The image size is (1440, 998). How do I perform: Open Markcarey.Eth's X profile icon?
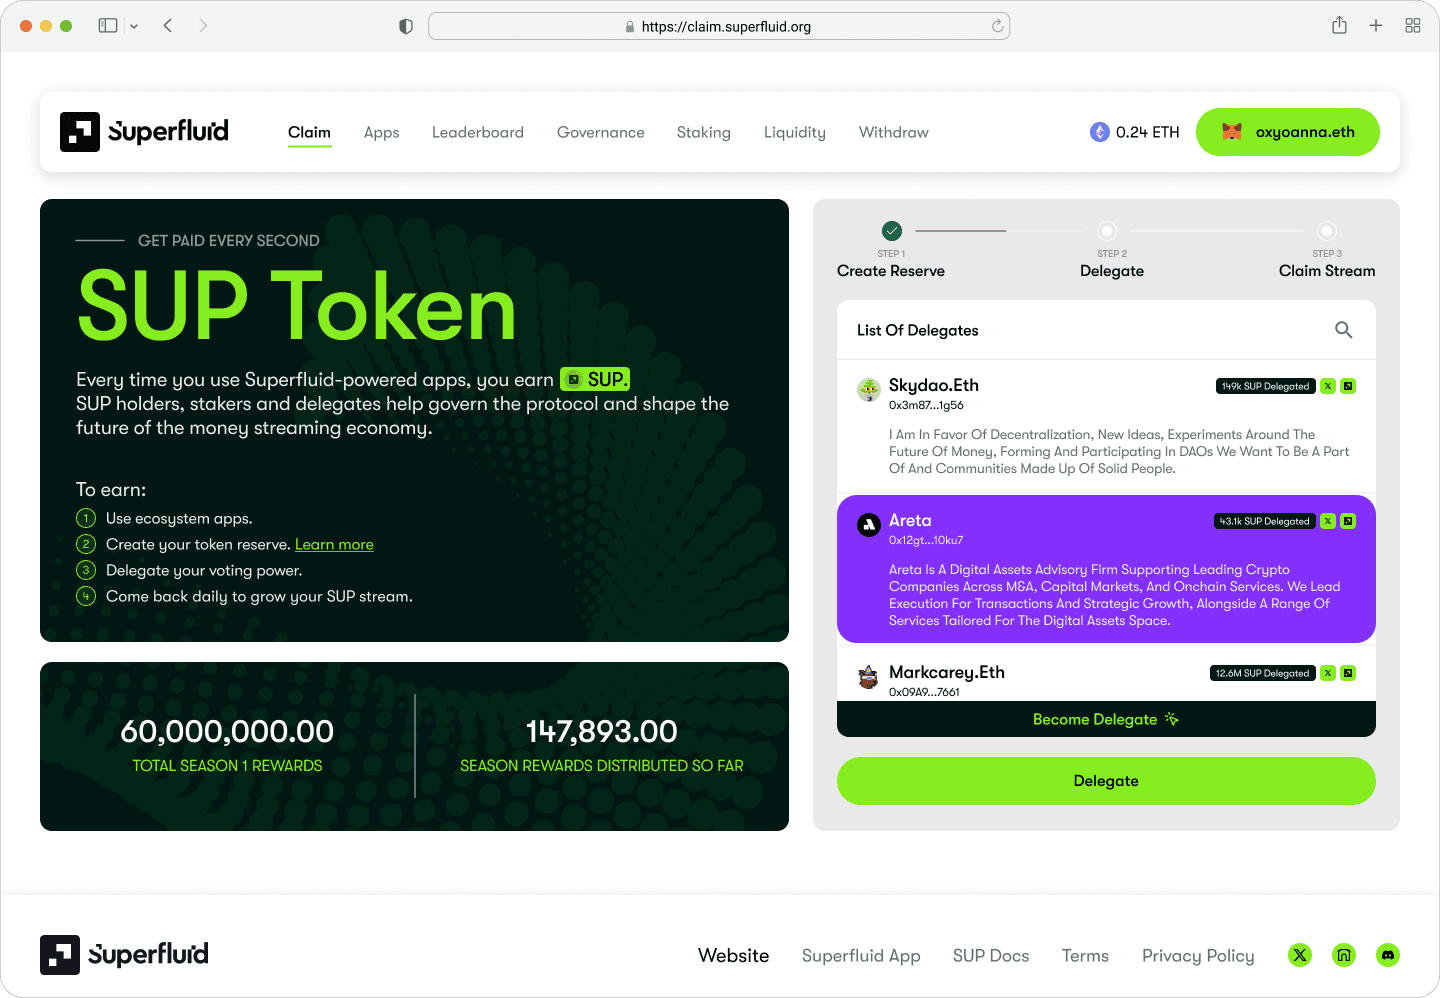click(x=1328, y=673)
